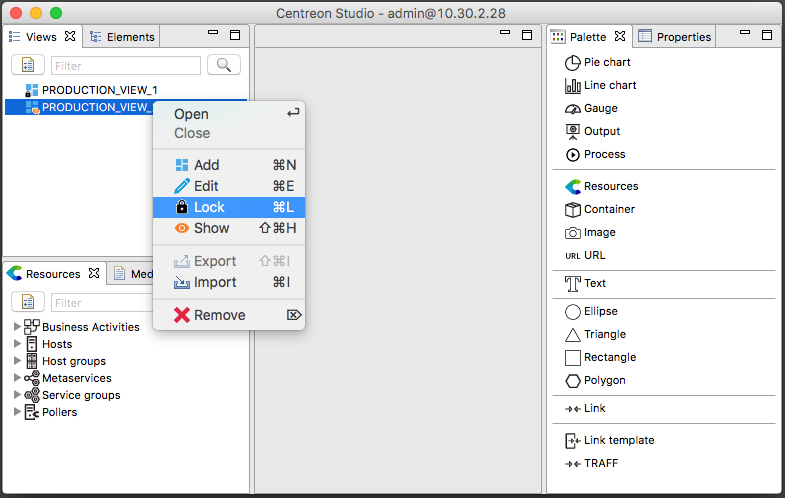This screenshot has width=785, height=498.
Task: Choose the Ellipse shape icon
Action: [x=572, y=312]
